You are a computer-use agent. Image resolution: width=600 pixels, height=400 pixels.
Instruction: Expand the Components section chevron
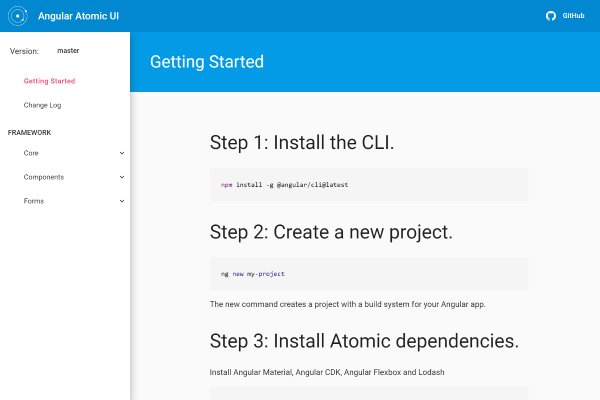click(x=122, y=177)
